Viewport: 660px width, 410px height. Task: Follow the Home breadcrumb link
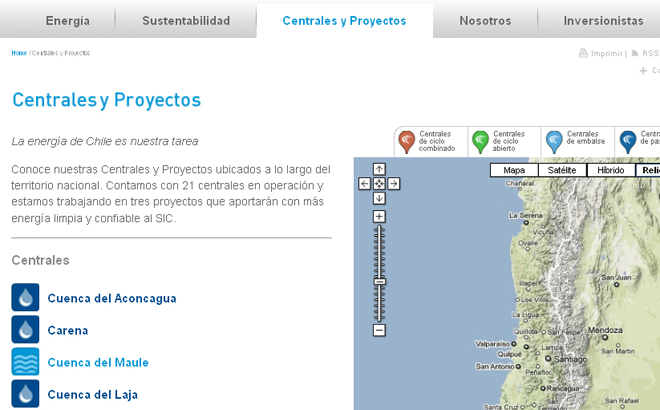point(19,53)
